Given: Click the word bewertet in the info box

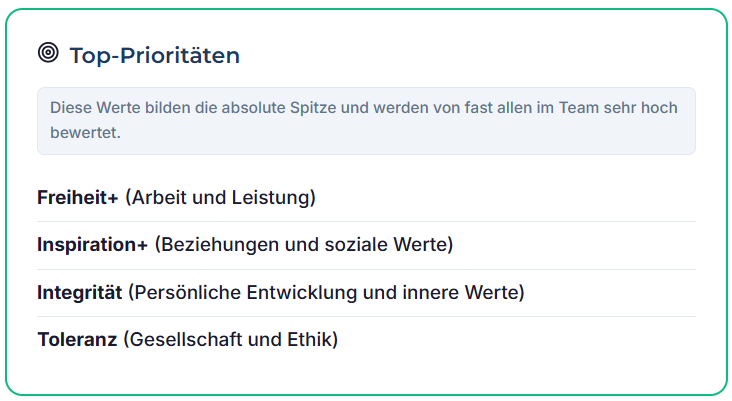Looking at the screenshot, I should click(x=85, y=131).
